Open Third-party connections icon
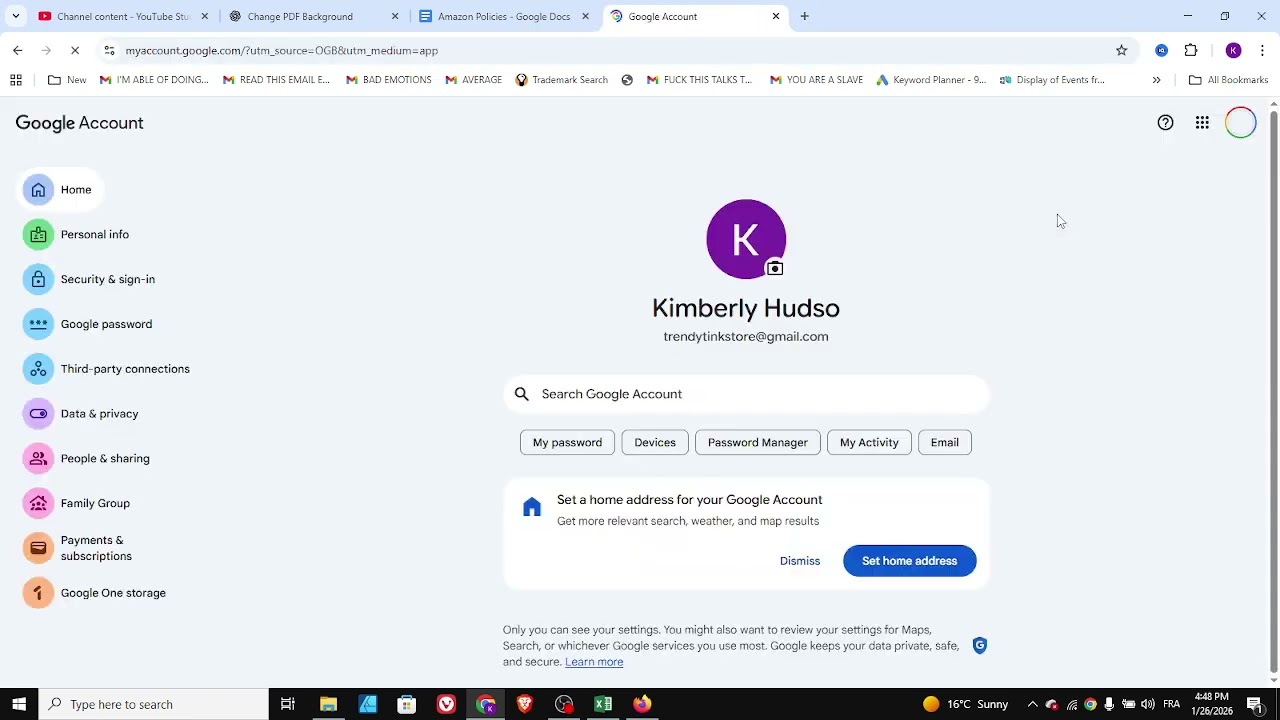This screenshot has width=1280, height=720. [38, 369]
